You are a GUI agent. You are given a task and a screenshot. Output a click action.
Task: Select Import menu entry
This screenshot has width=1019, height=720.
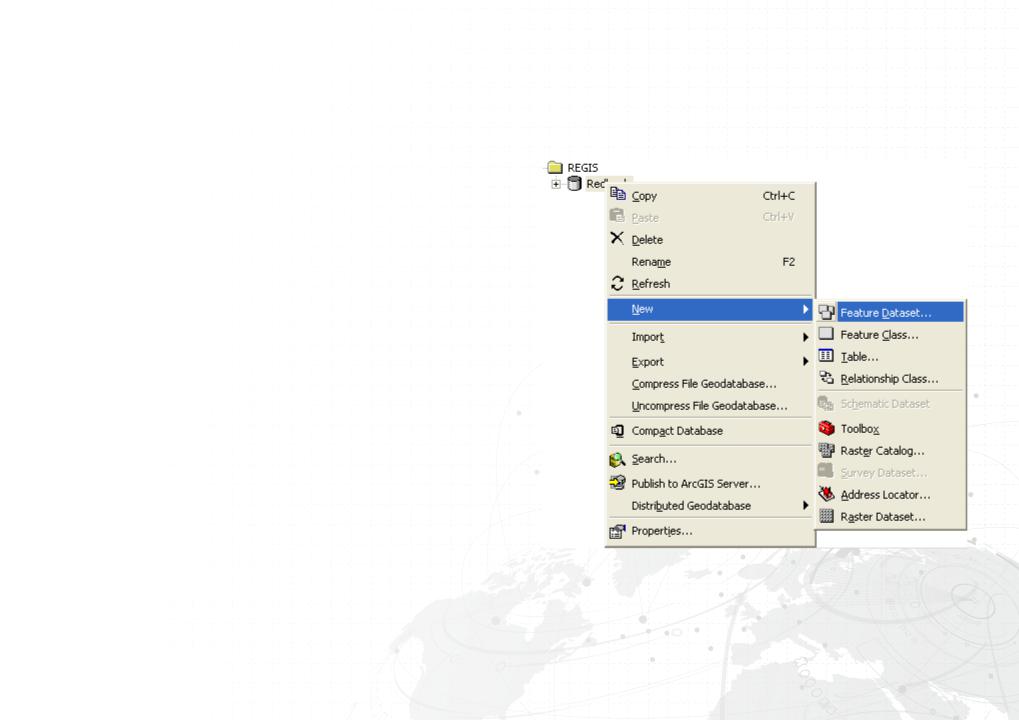[710, 337]
